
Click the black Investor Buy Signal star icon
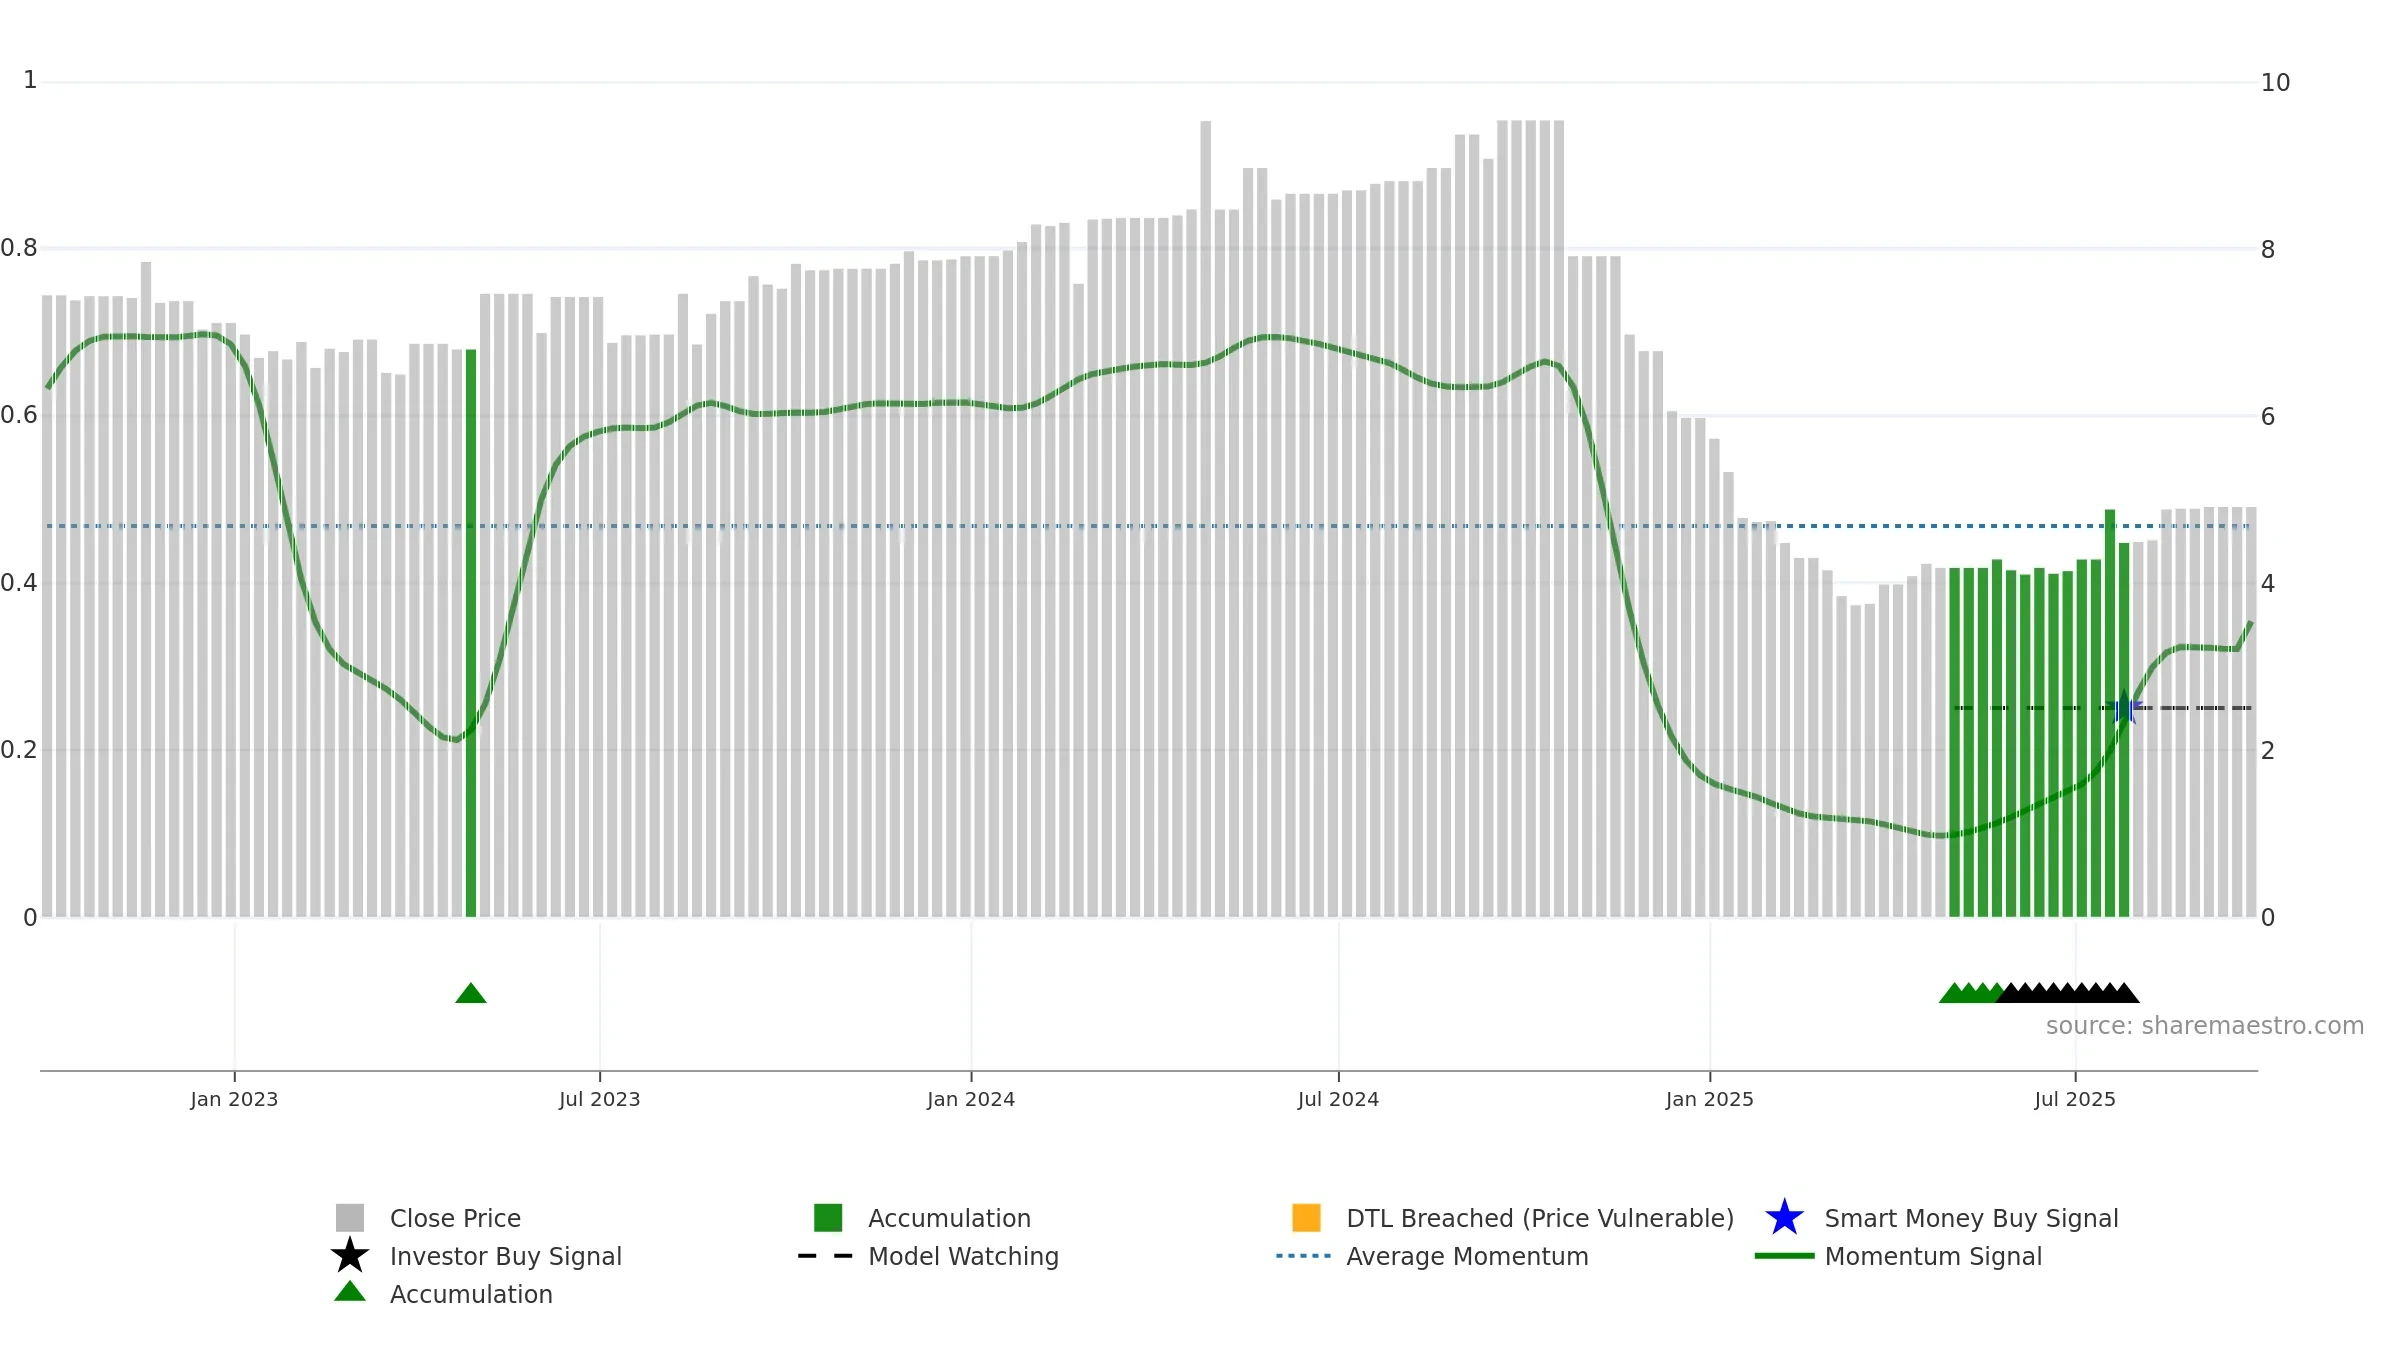(x=350, y=1256)
